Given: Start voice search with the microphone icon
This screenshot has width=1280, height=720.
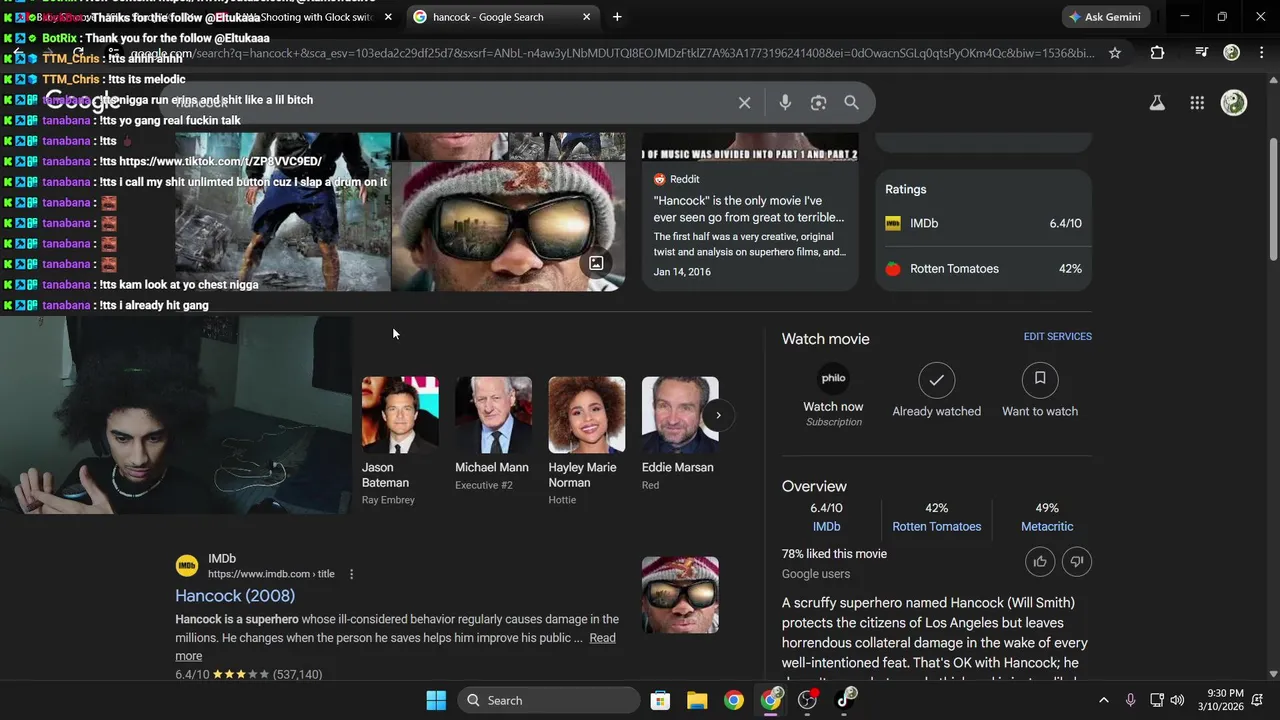Looking at the screenshot, I should 785,103.
